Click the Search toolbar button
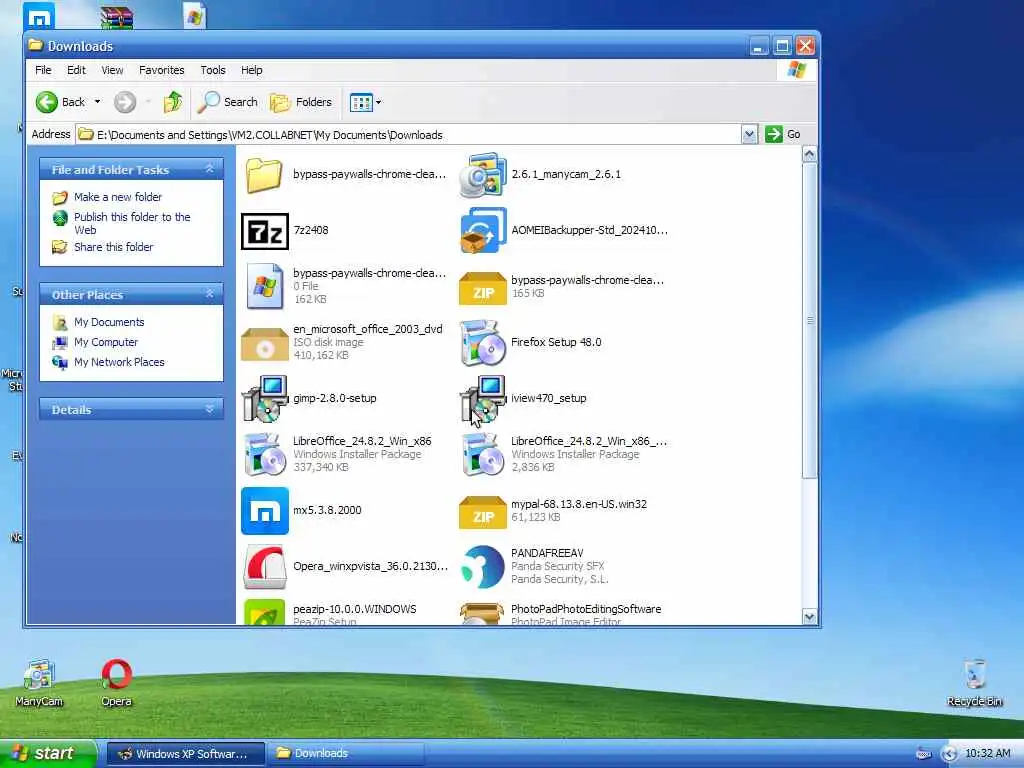Image resolution: width=1024 pixels, height=768 pixels. [x=227, y=102]
